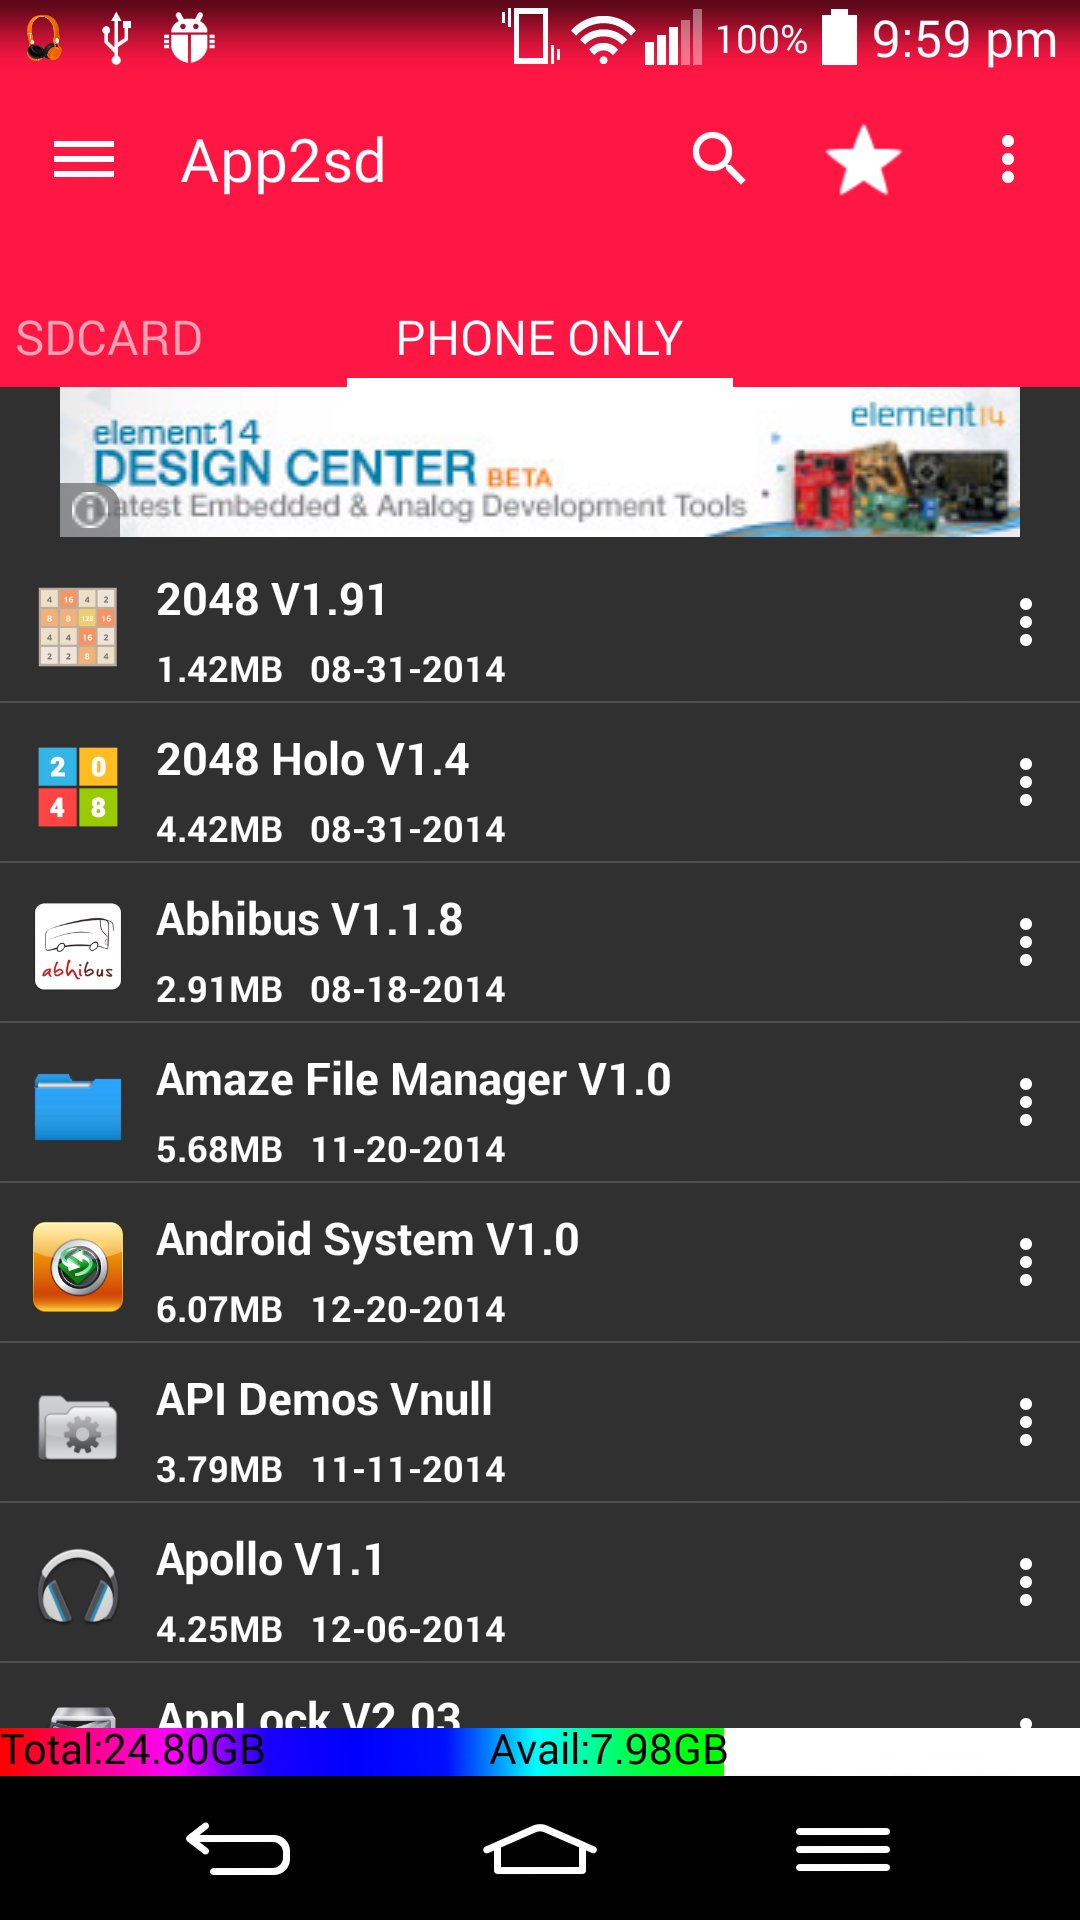Screen dimensions: 1080x1920
Task: Select the Android System V1.0 title
Action: [368, 1241]
